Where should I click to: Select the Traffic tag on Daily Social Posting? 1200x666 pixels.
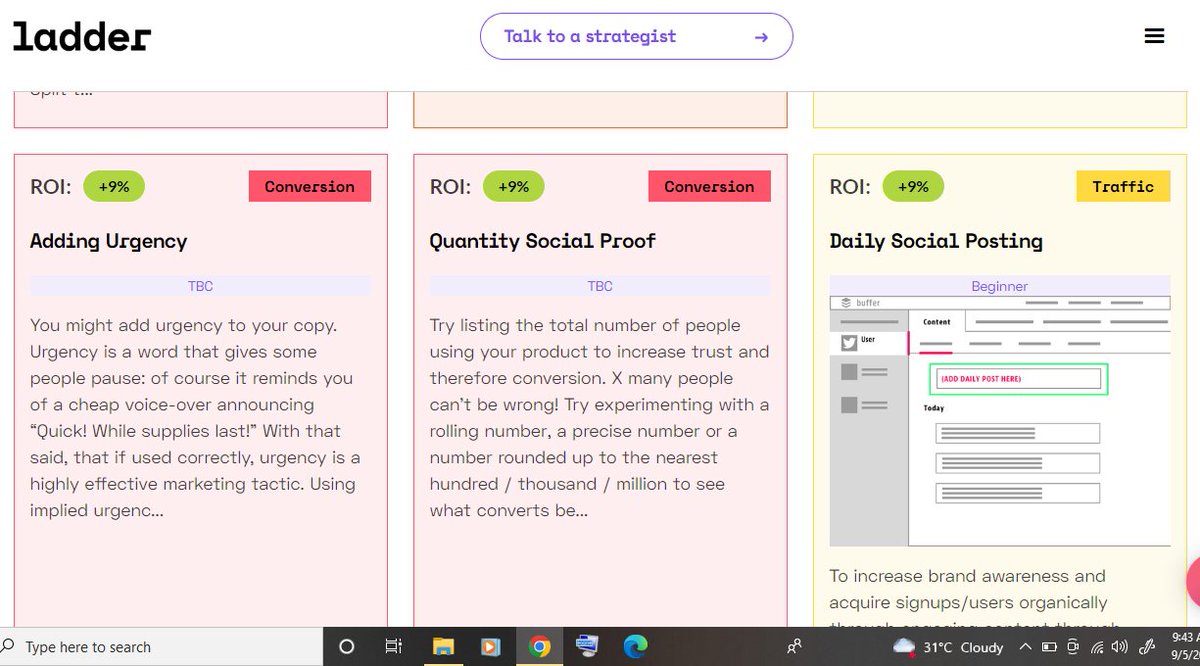click(1123, 186)
